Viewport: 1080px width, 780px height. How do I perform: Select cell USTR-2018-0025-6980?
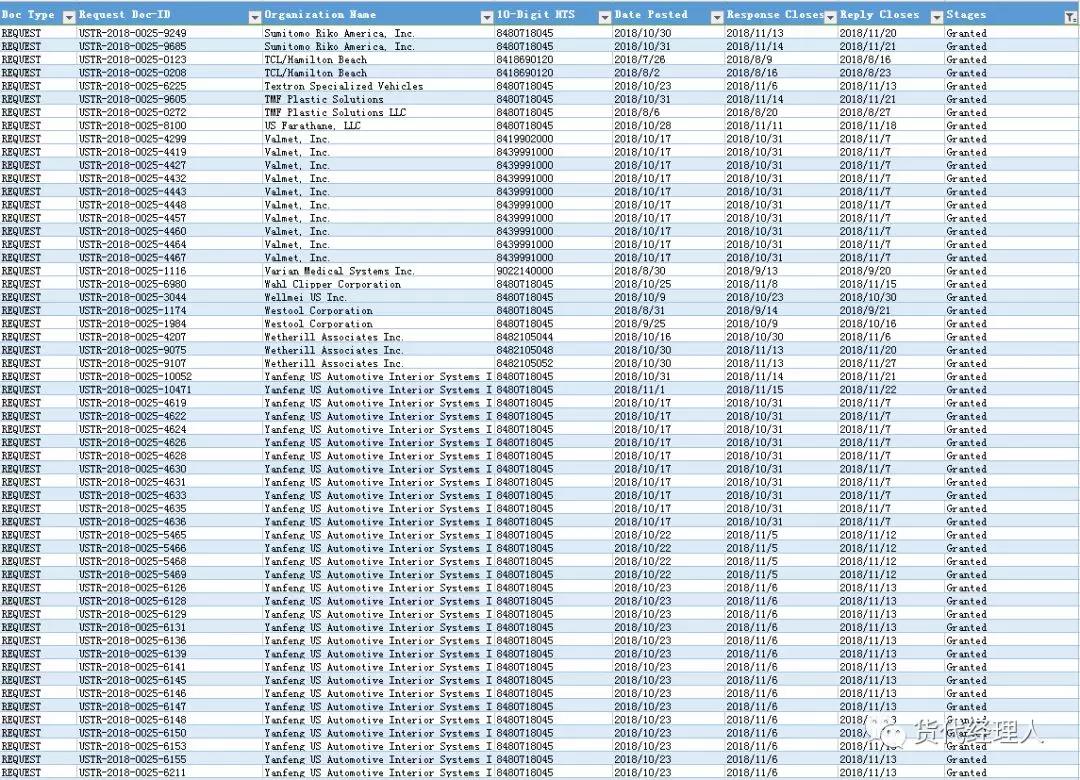pyautogui.click(x=169, y=284)
